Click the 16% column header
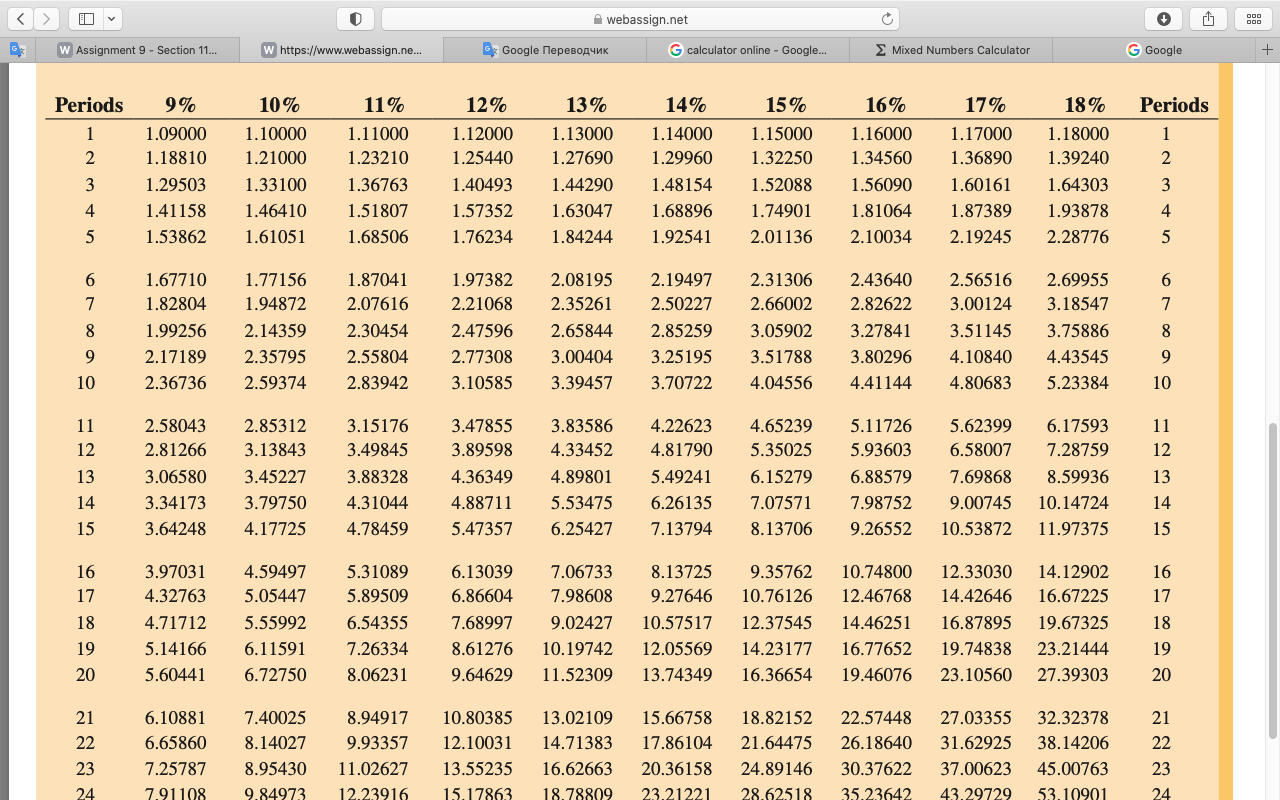This screenshot has width=1280, height=800. point(885,105)
